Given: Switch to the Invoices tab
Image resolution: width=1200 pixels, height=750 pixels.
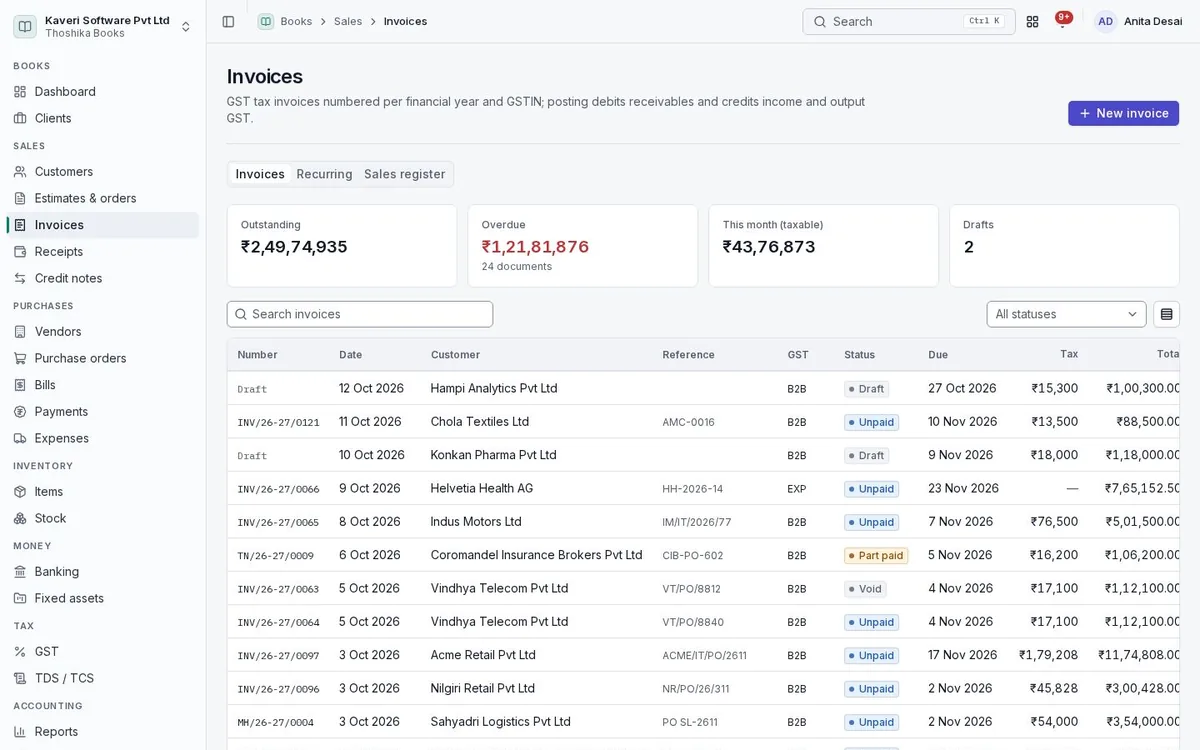Looking at the screenshot, I should click(x=260, y=174).
